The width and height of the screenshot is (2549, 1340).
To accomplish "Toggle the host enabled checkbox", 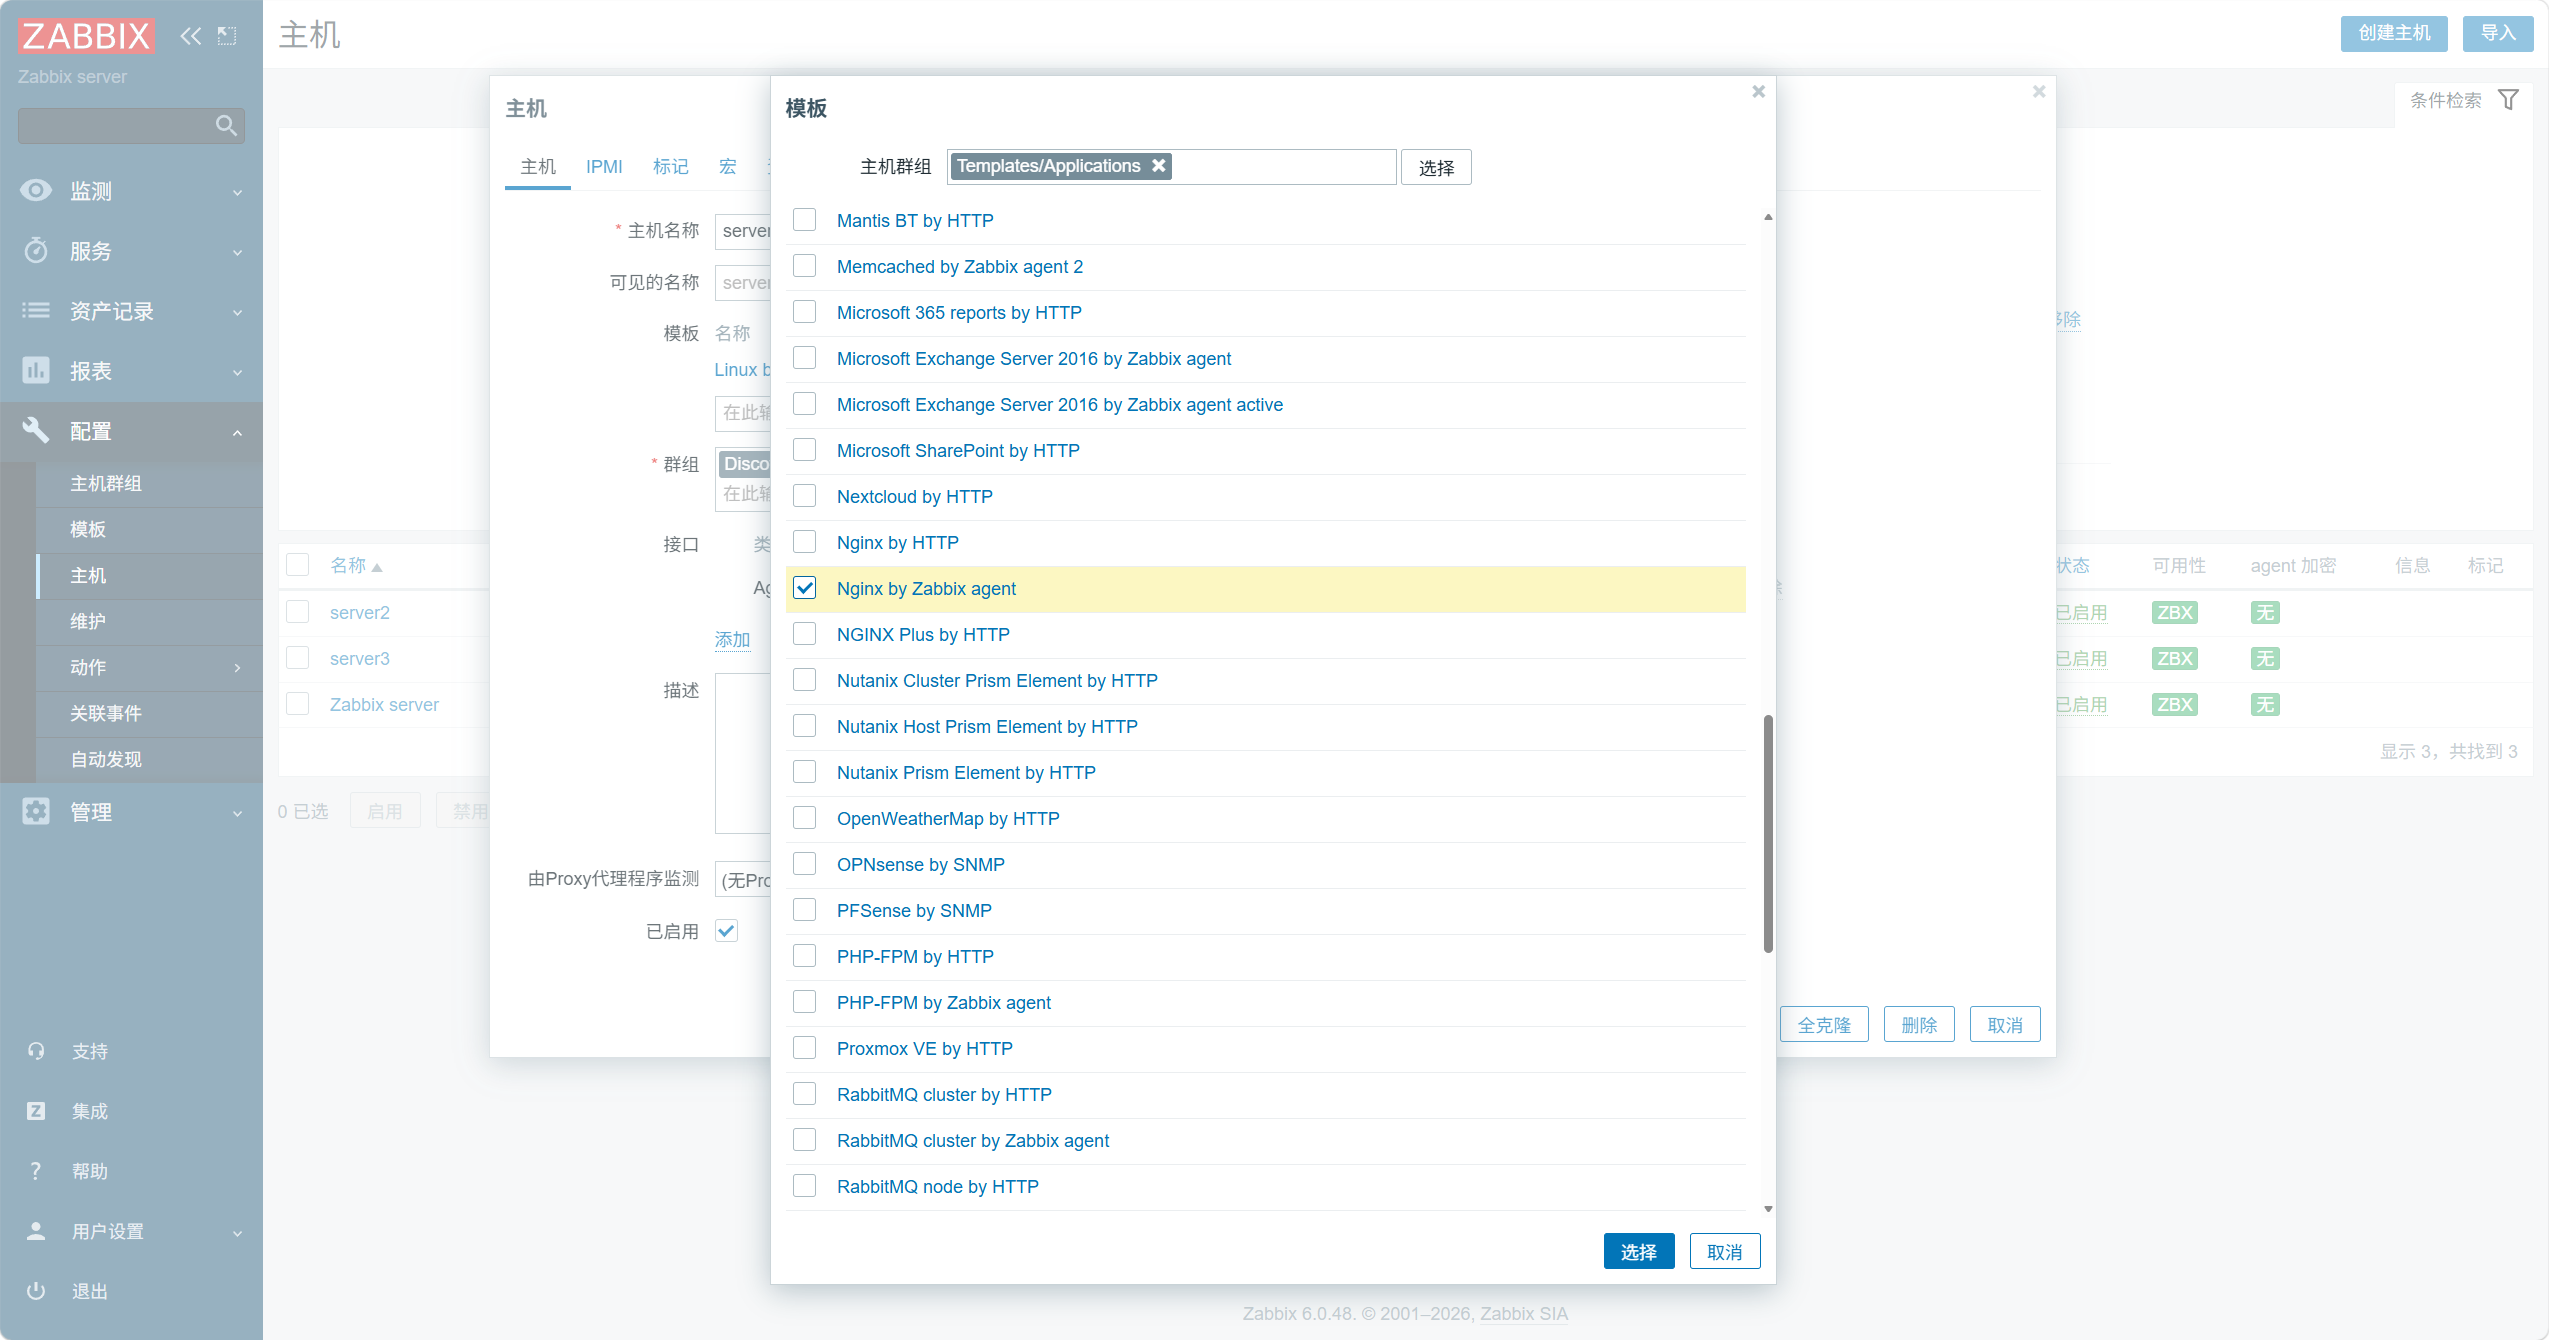I will [x=727, y=931].
